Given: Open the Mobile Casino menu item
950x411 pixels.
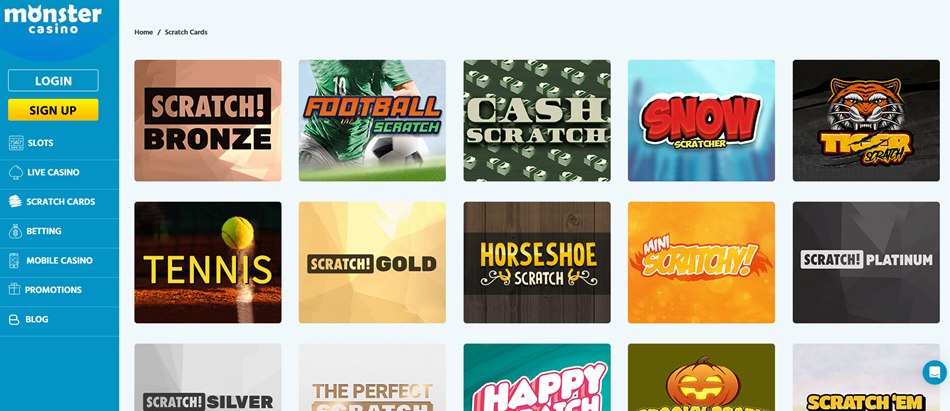Looking at the screenshot, I should [x=59, y=260].
